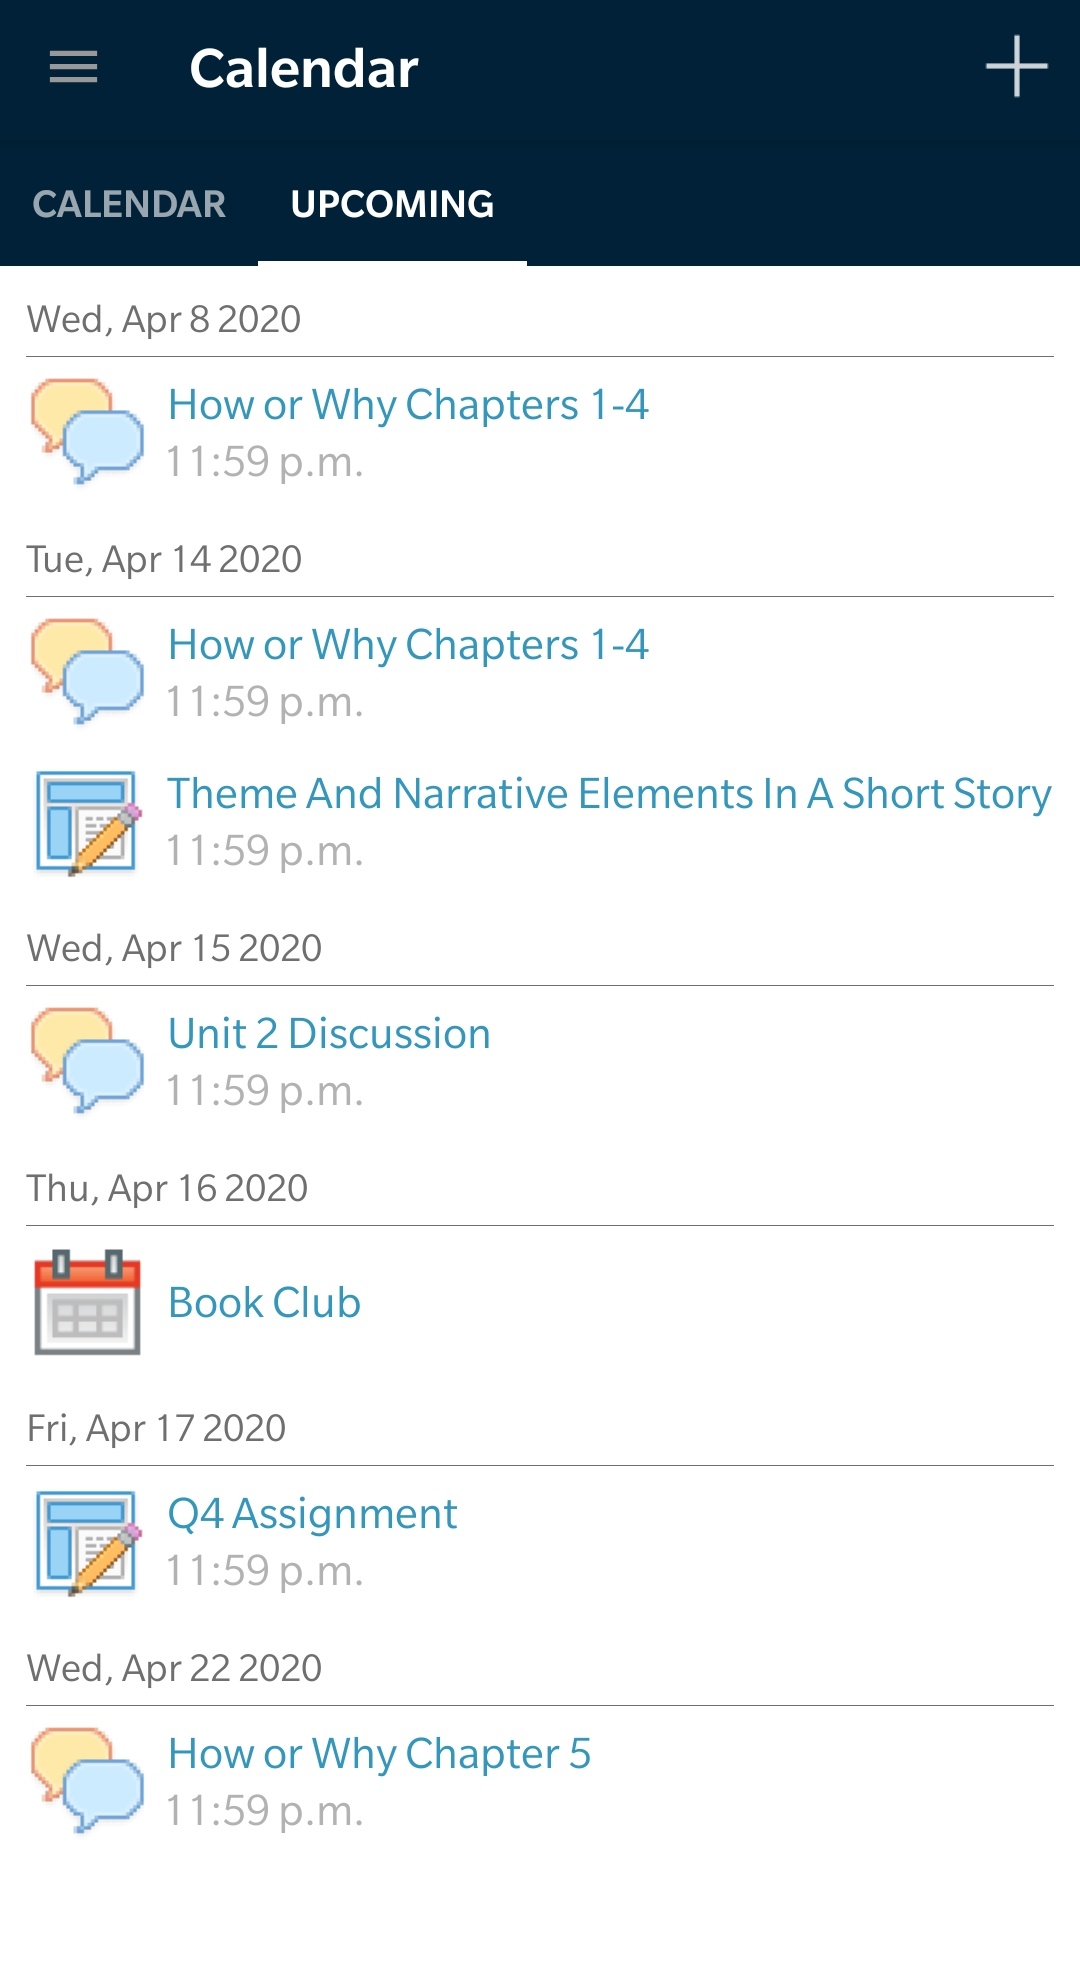Select the UPCOMING tab
The image size is (1080, 1962).
point(392,204)
